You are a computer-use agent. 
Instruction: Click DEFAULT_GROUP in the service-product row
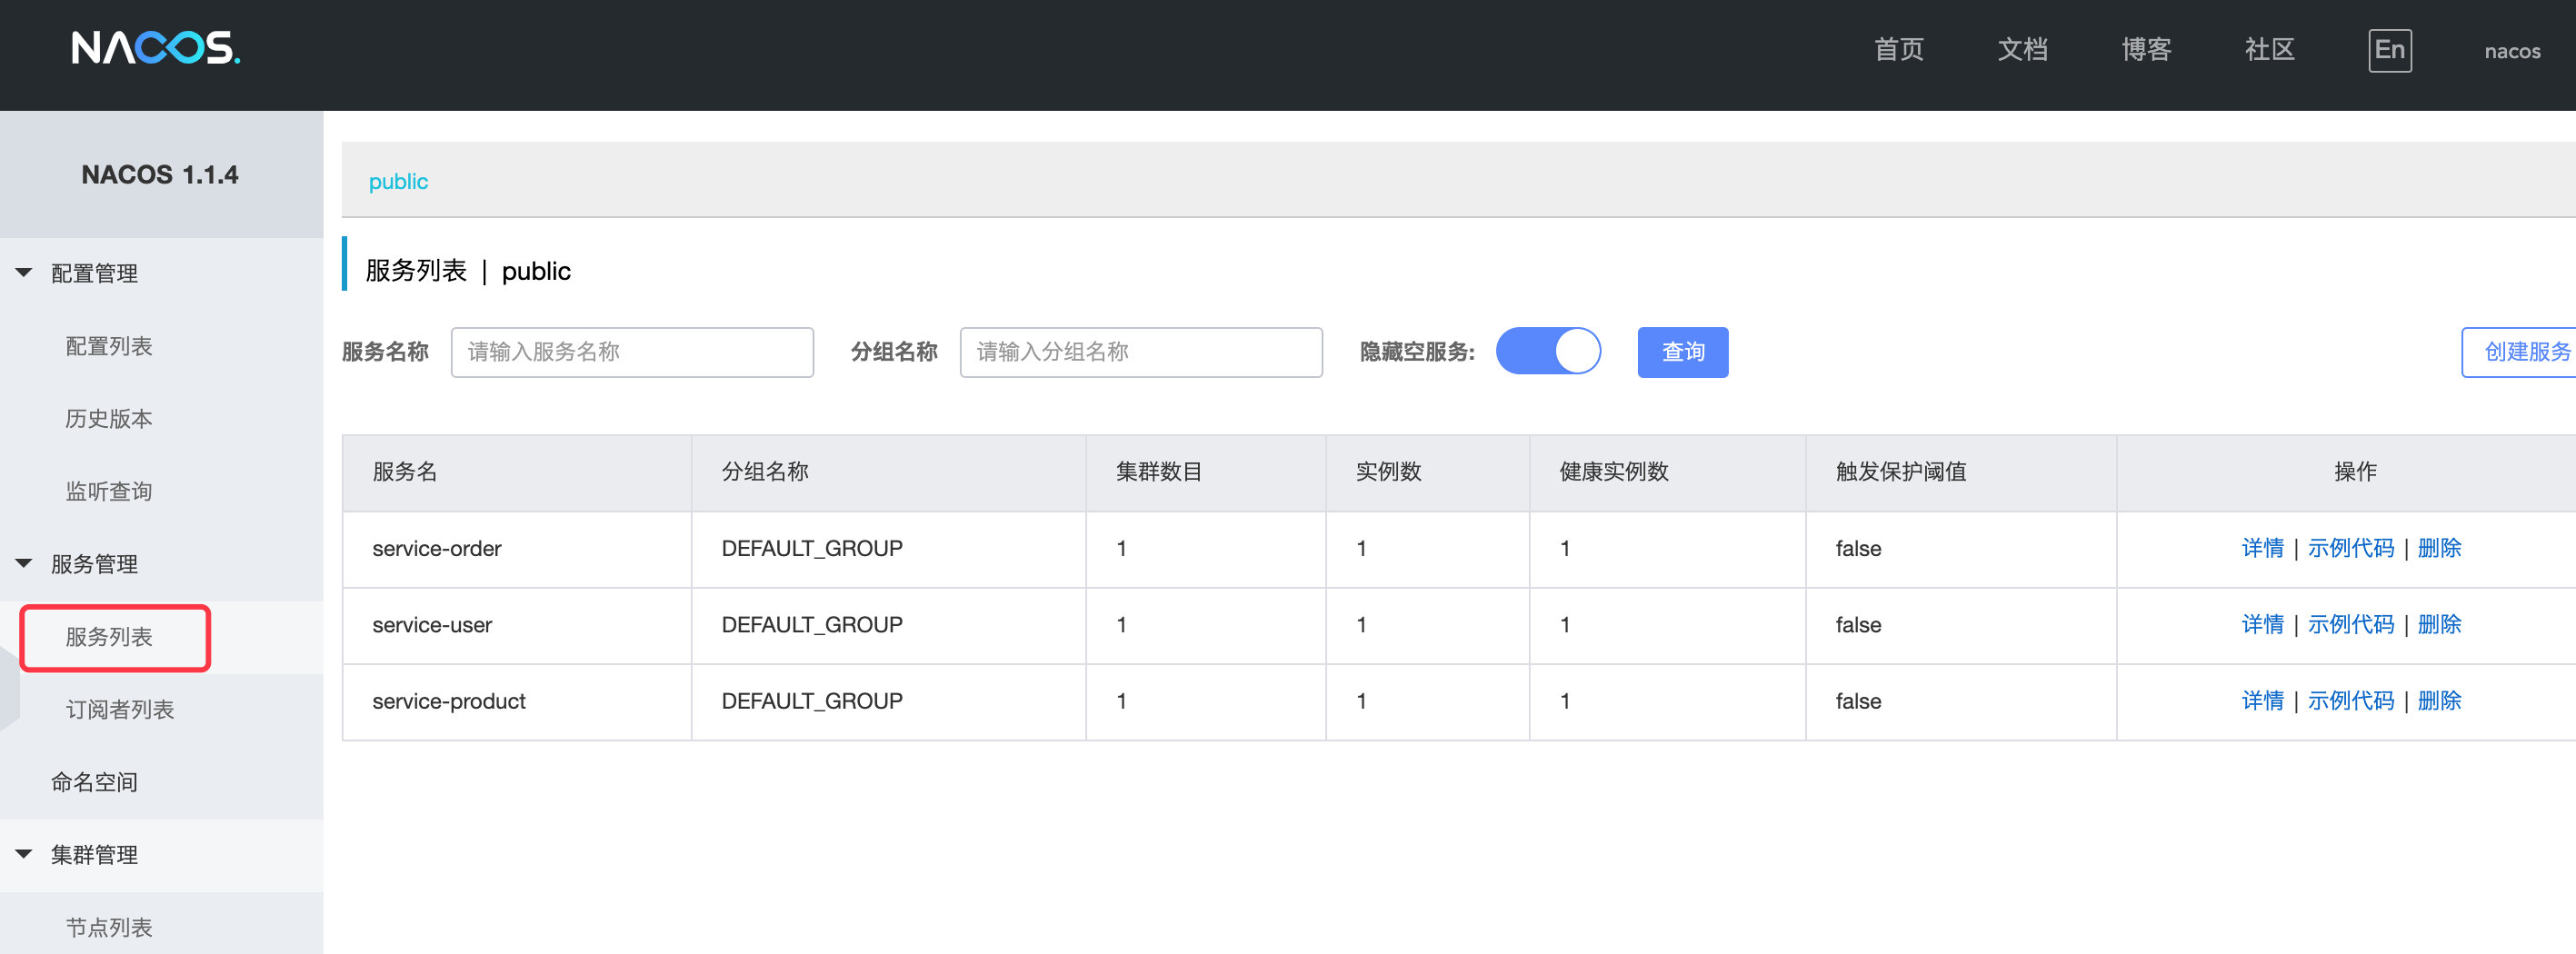[812, 701]
